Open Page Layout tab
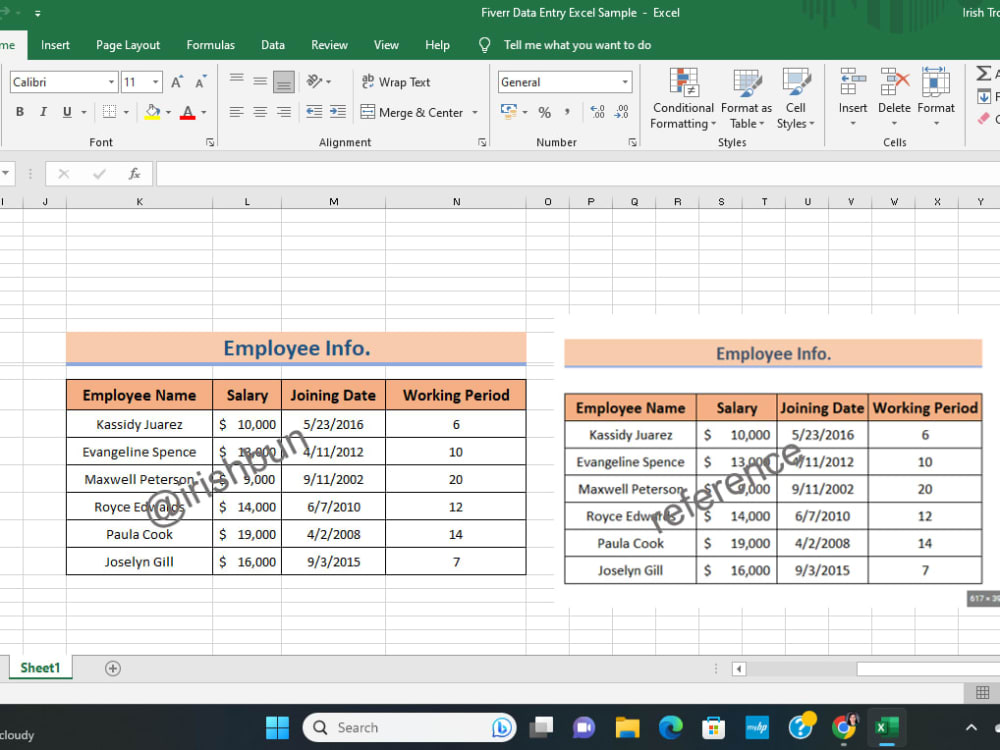This screenshot has height=750, width=1000. tap(128, 45)
